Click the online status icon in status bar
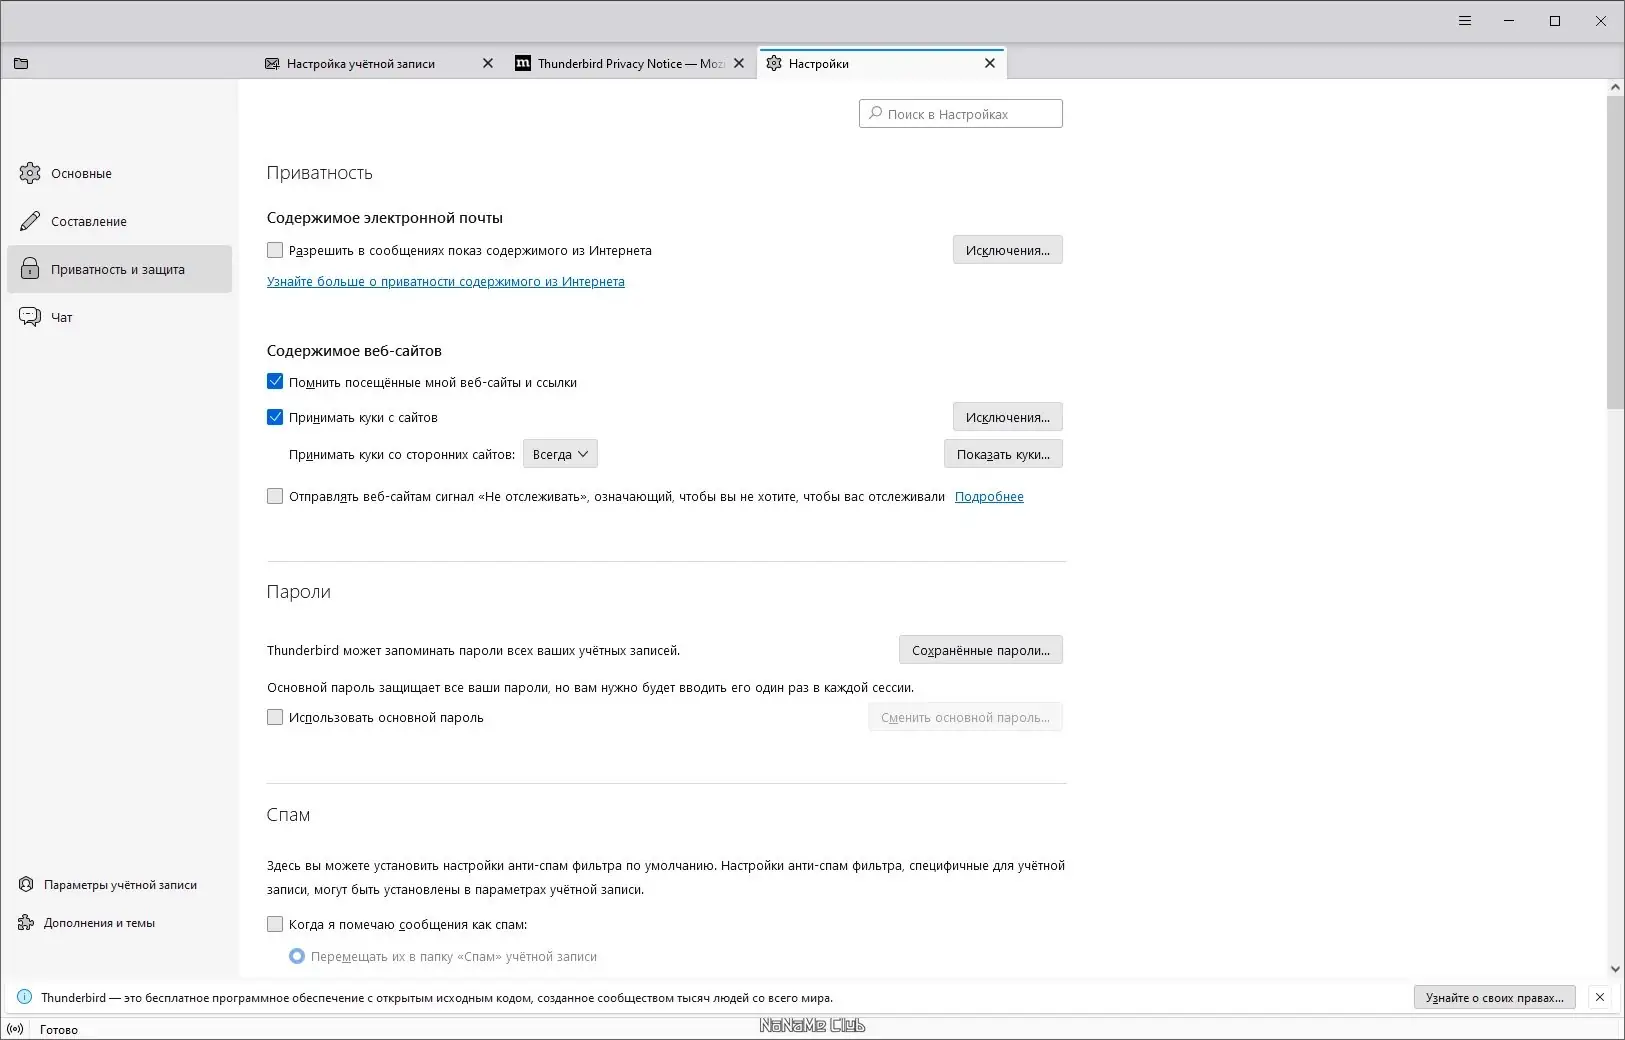Screen dimensions: 1625x1040 click(x=15, y=1029)
